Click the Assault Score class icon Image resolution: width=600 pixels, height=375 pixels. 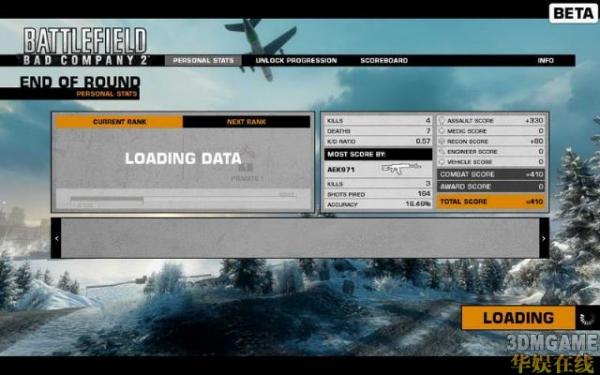click(442, 121)
